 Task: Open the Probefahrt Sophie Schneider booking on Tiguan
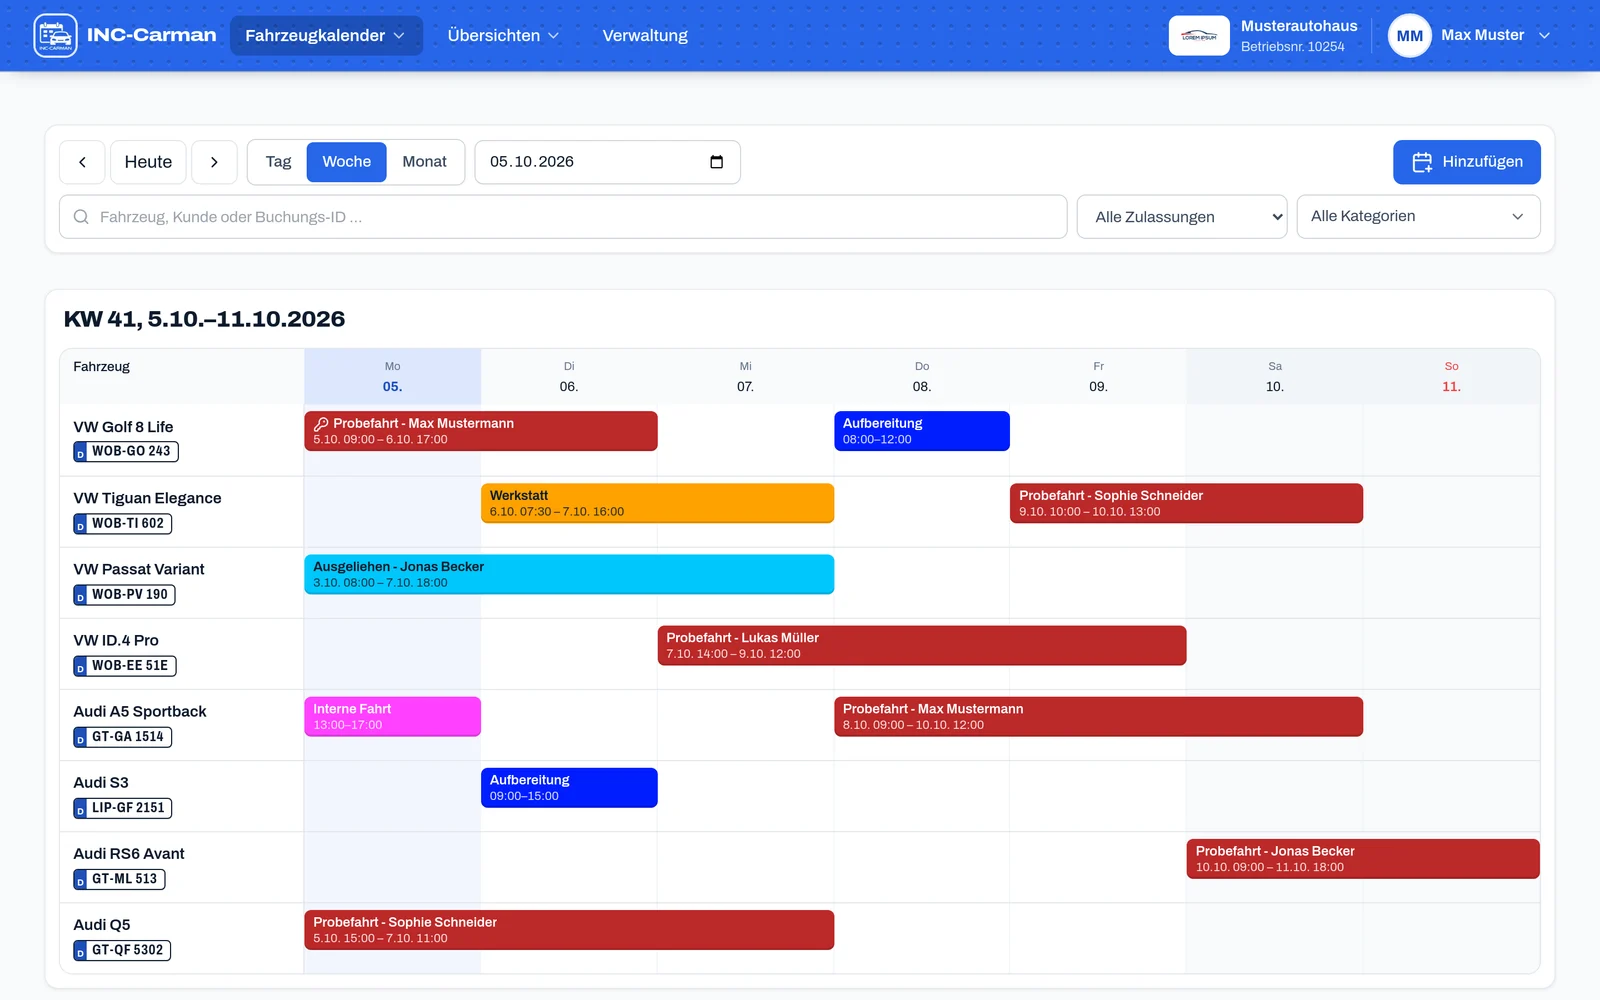(x=1186, y=503)
